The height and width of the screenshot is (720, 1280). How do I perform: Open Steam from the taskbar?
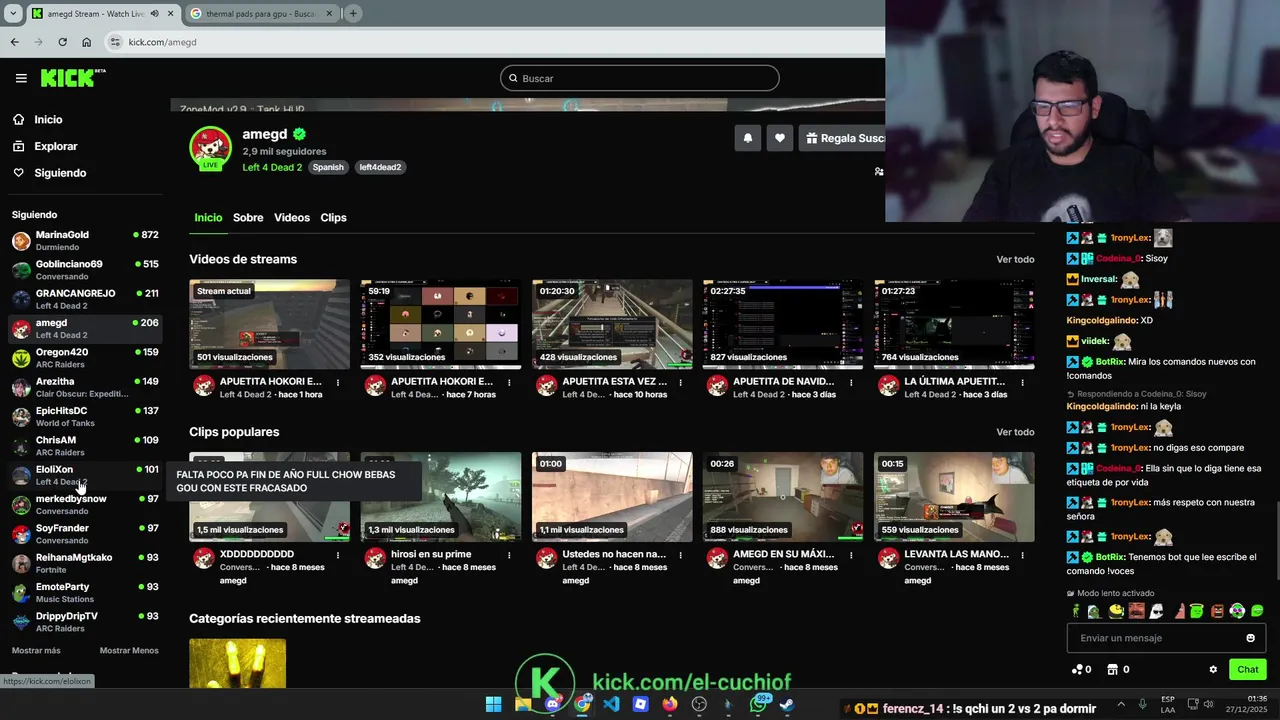[787, 704]
